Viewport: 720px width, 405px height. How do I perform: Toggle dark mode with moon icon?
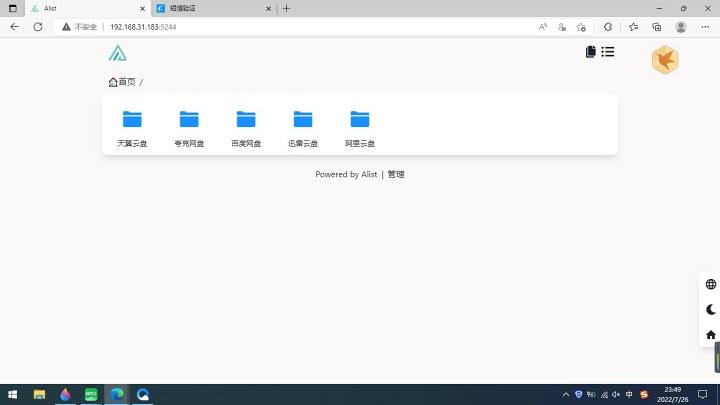coord(711,309)
